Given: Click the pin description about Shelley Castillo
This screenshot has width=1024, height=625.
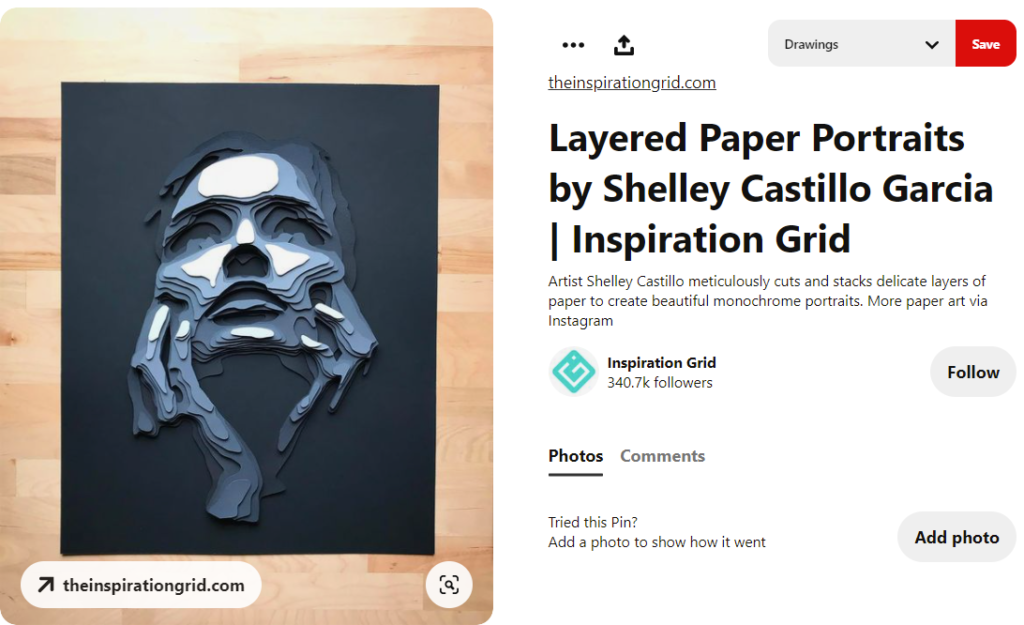Looking at the screenshot, I should pyautogui.click(x=767, y=300).
